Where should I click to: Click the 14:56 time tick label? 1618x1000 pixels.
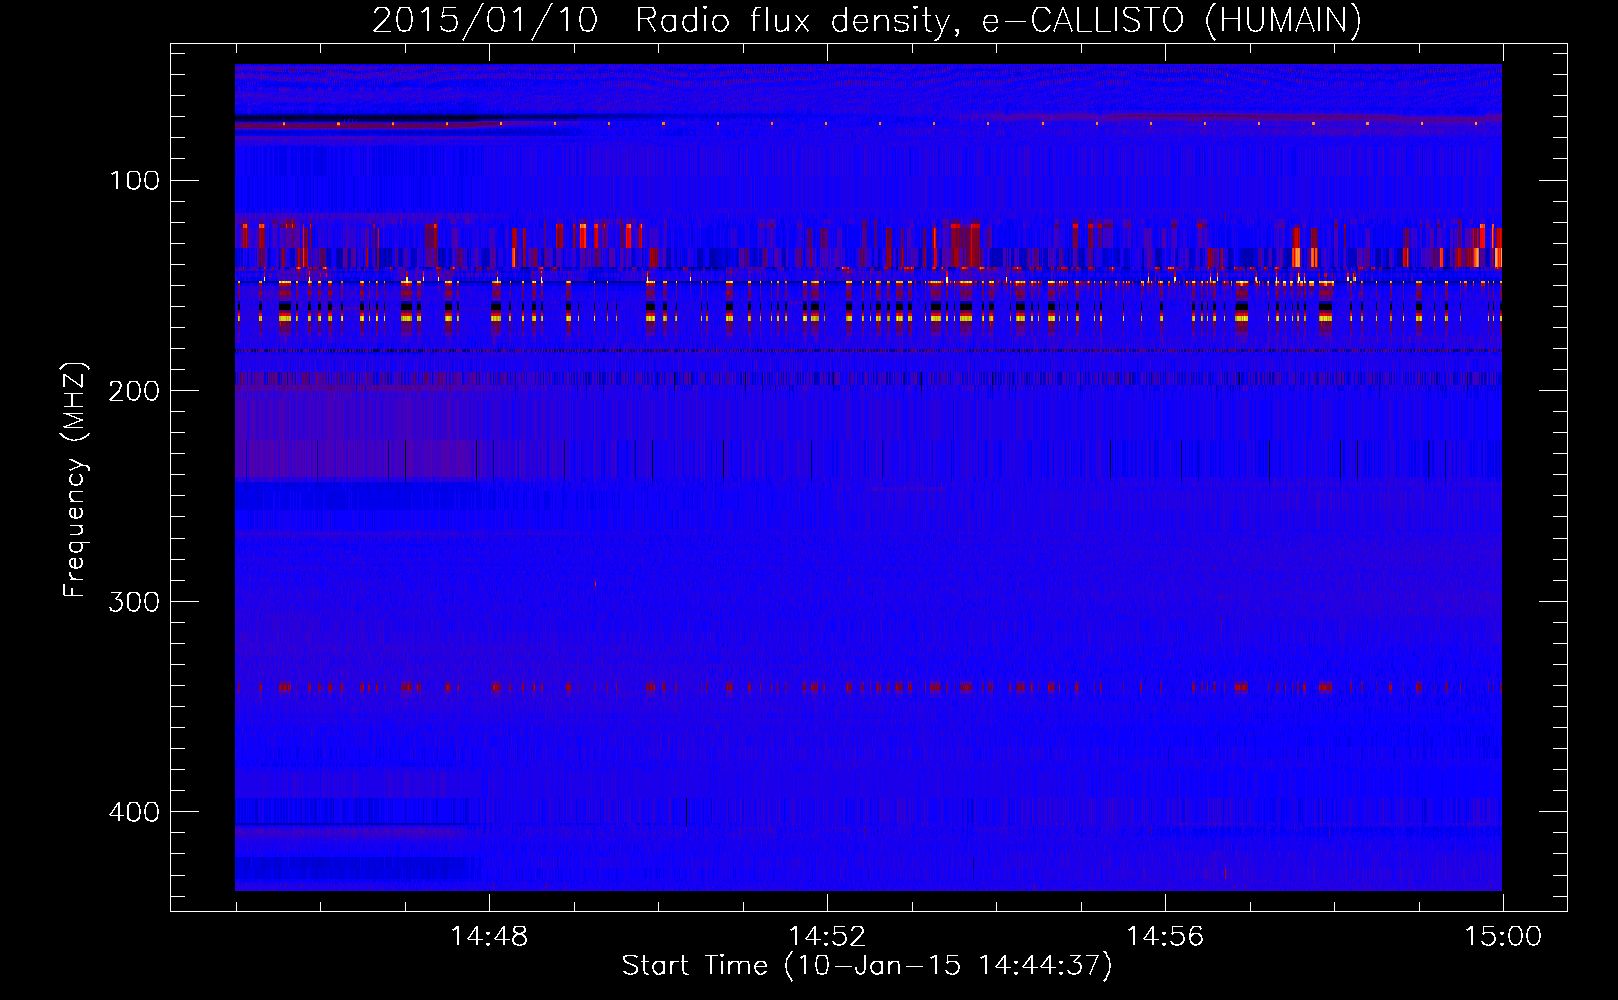[1165, 936]
